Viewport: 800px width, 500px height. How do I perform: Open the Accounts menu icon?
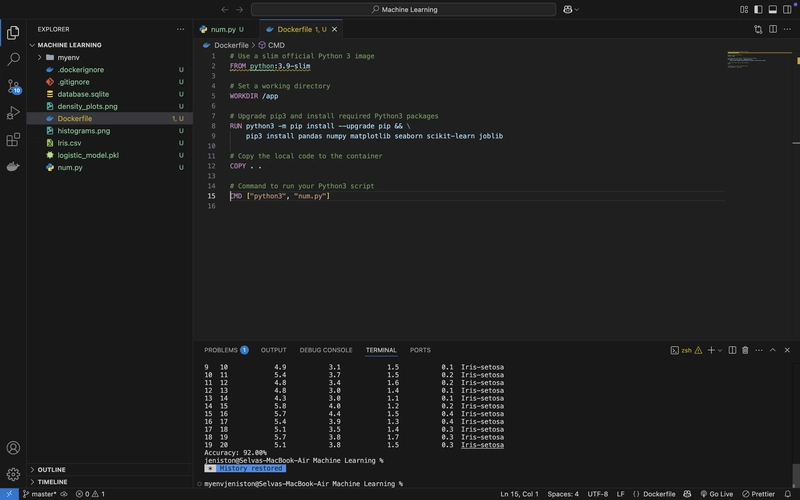13,447
